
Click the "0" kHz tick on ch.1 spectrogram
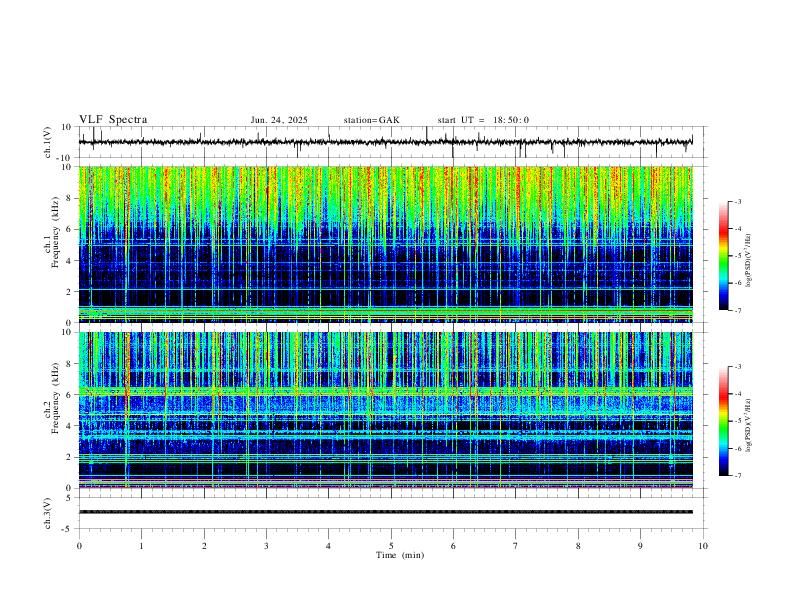point(69,323)
